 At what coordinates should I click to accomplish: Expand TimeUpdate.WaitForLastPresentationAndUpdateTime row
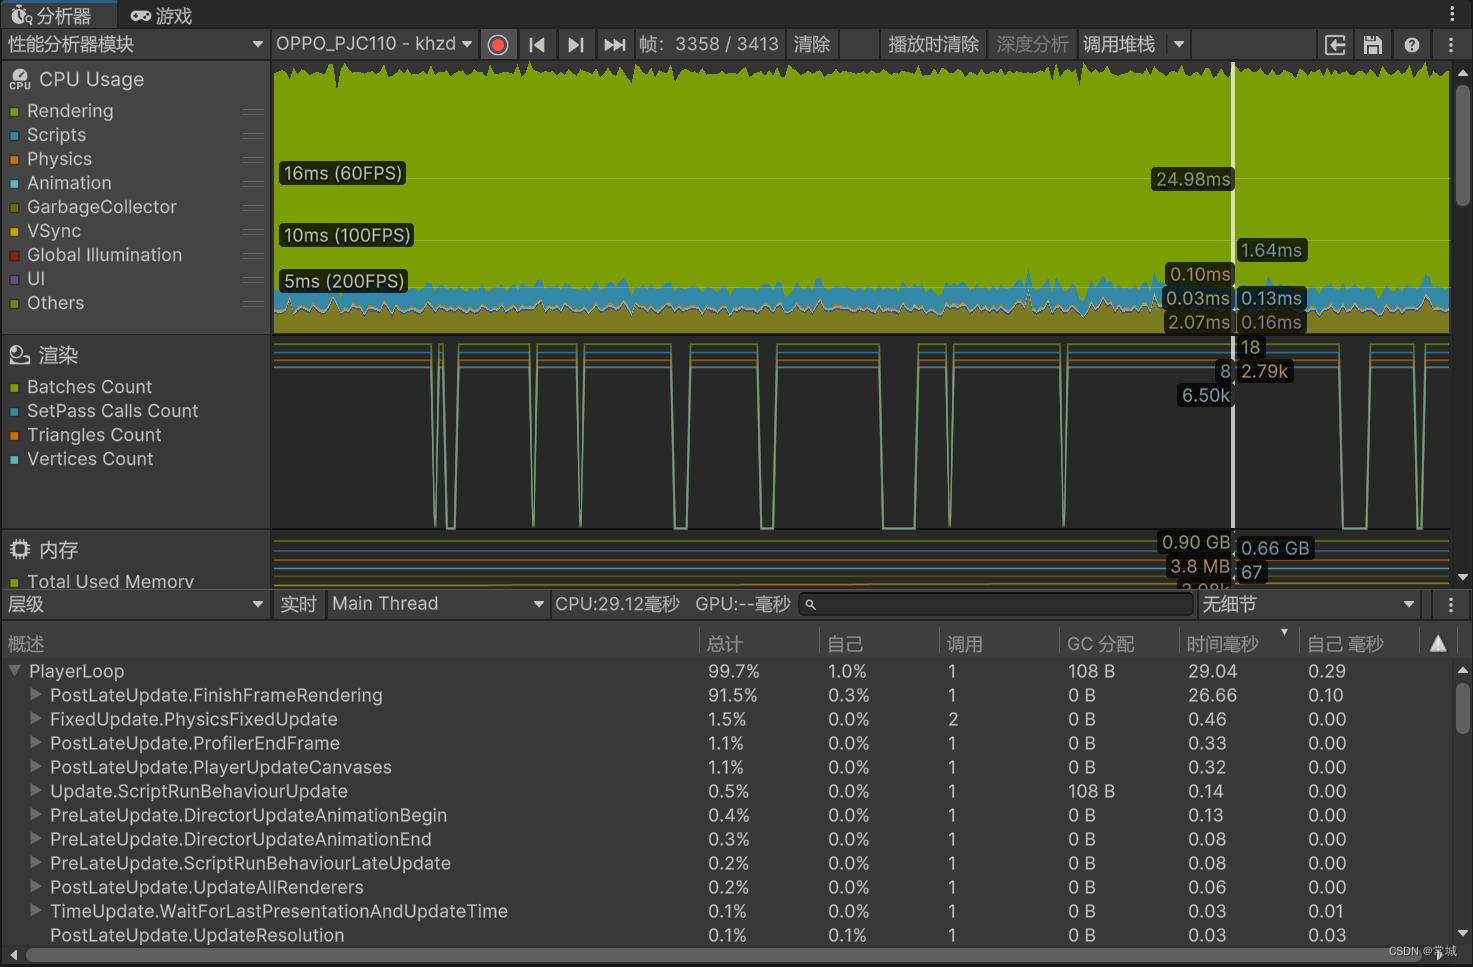36,910
